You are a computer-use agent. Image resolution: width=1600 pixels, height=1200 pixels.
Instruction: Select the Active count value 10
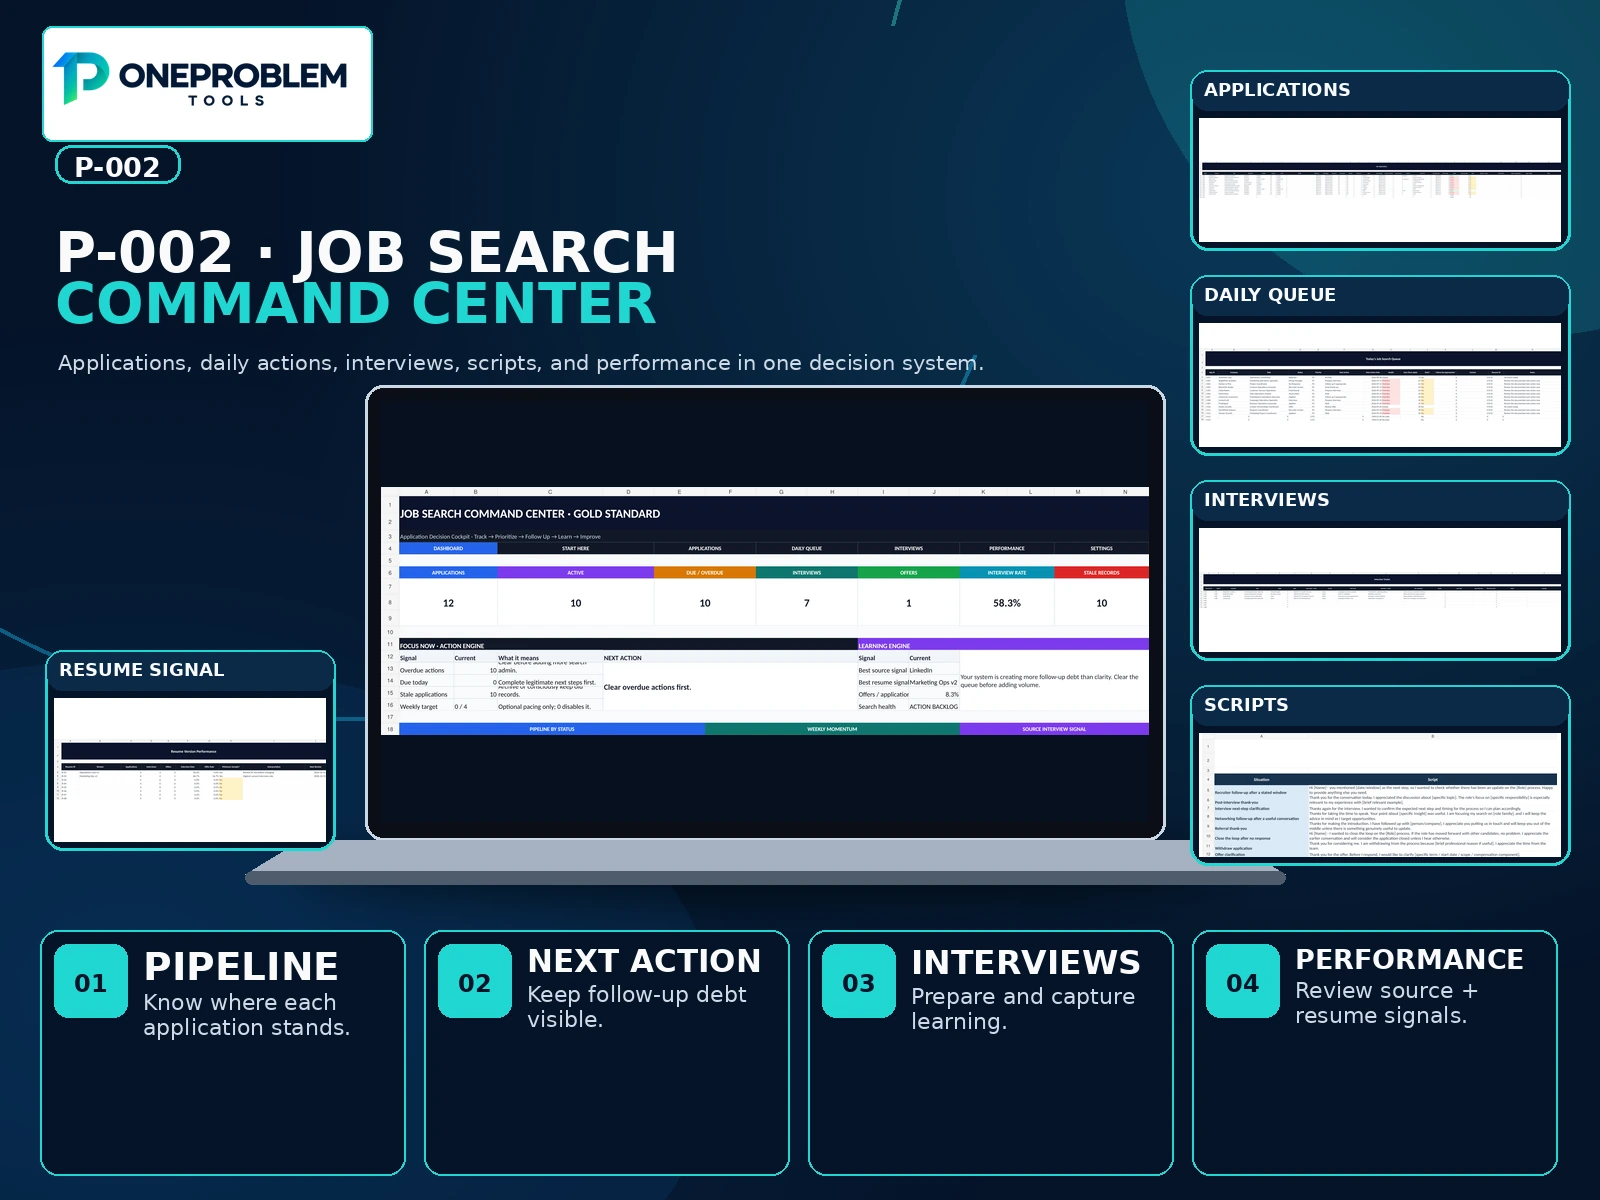(x=575, y=603)
